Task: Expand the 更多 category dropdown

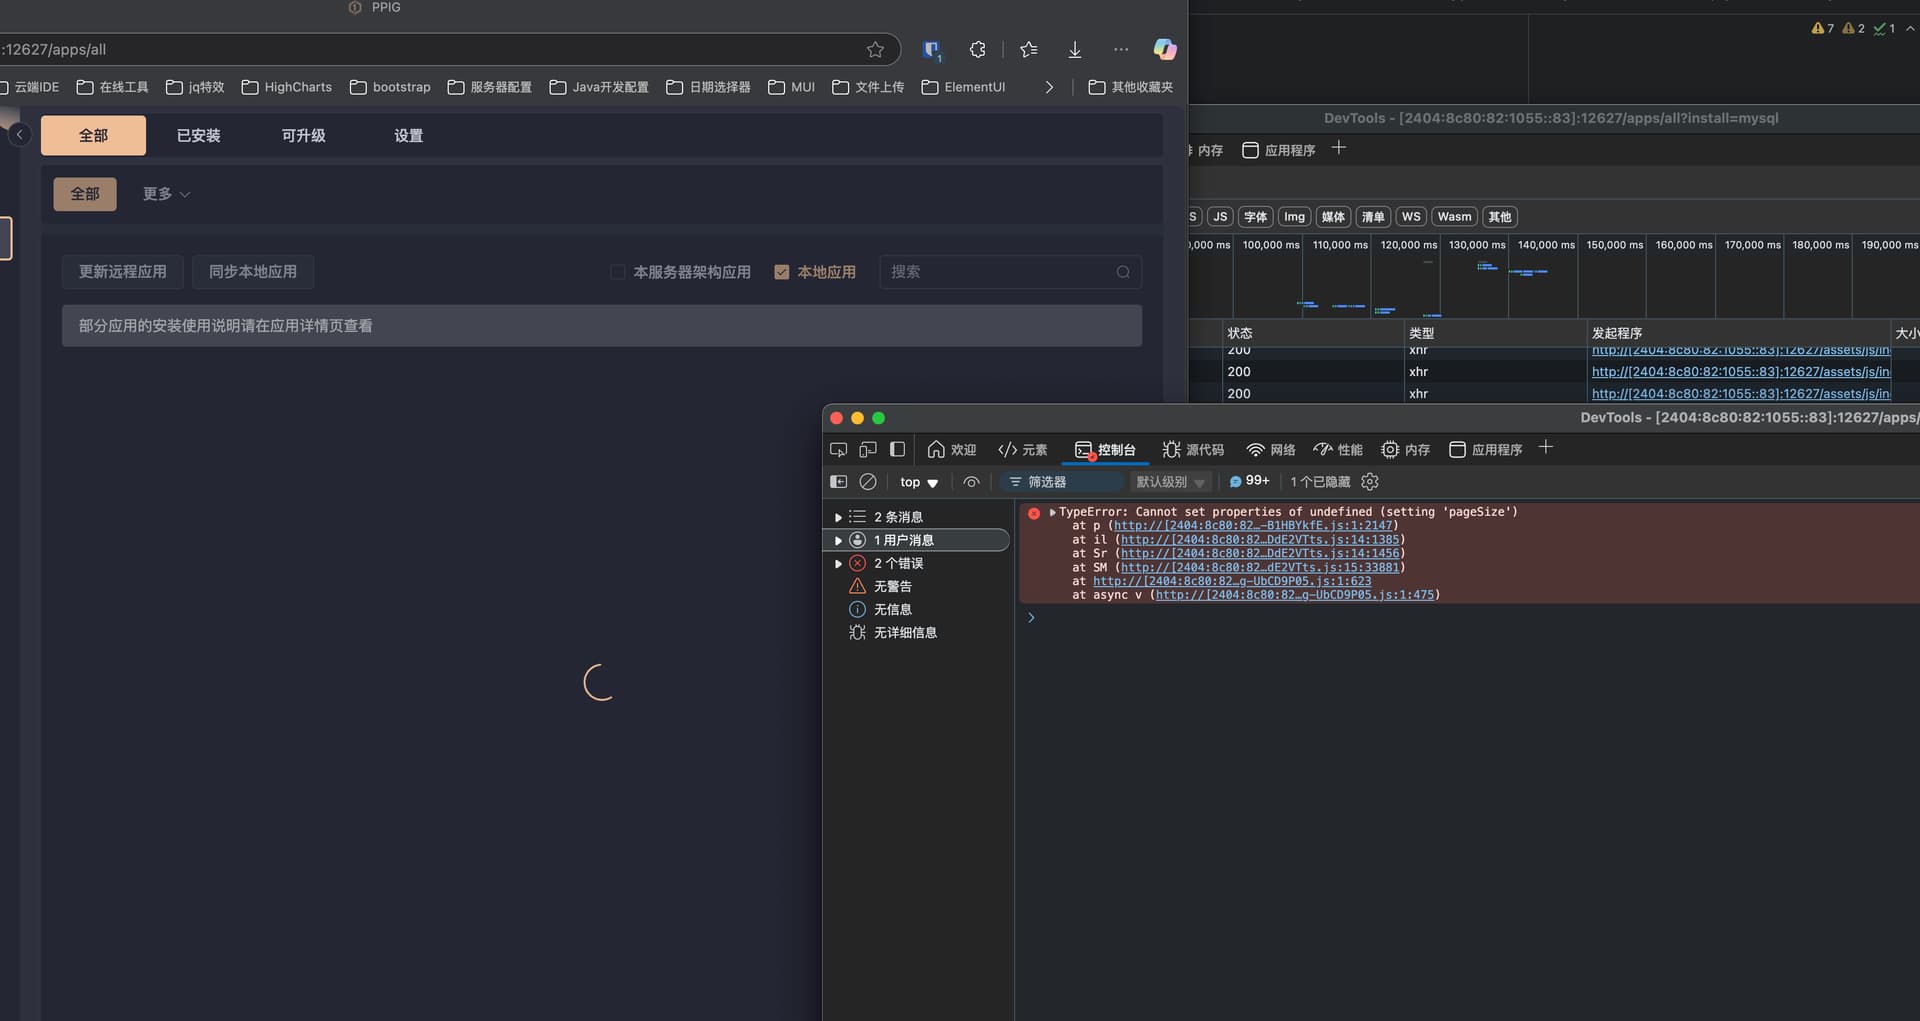Action: (x=166, y=194)
